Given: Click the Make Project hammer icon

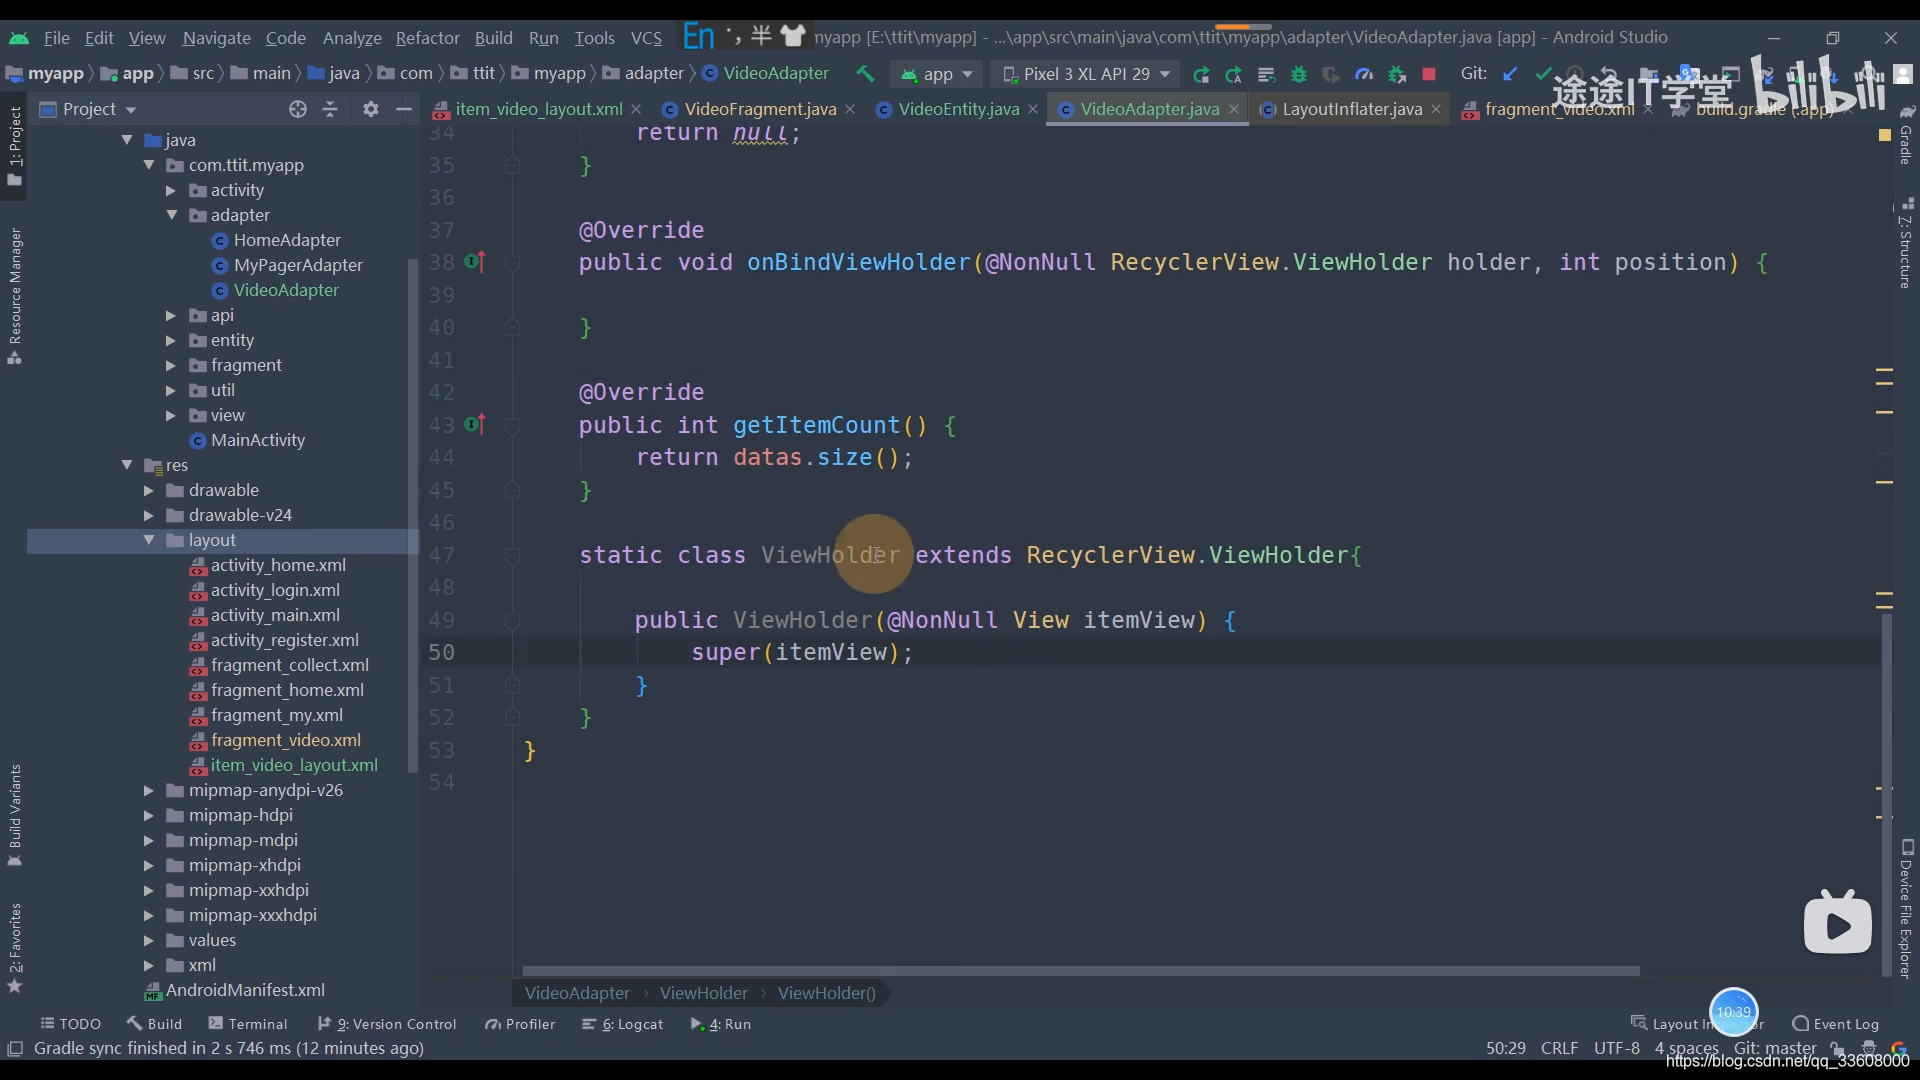Looking at the screenshot, I should pos(865,74).
